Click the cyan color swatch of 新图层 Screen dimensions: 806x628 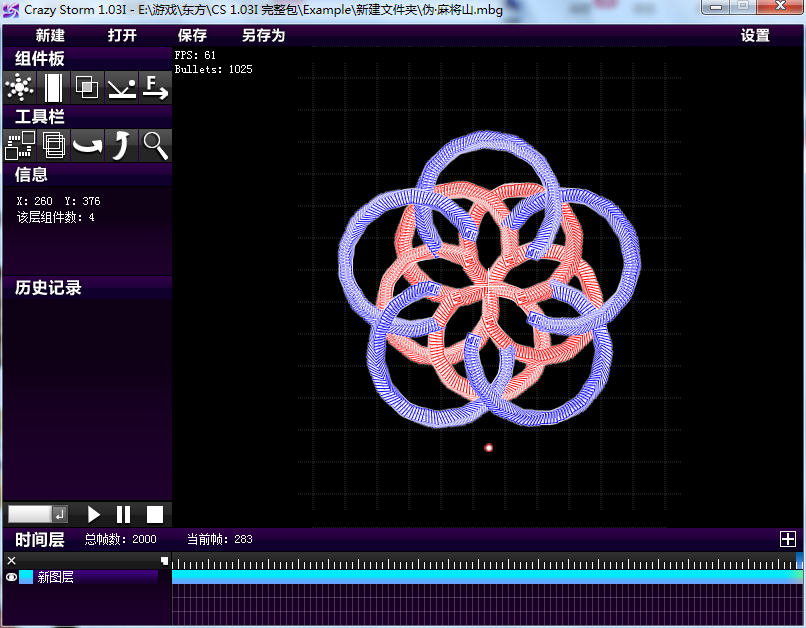pos(26,577)
